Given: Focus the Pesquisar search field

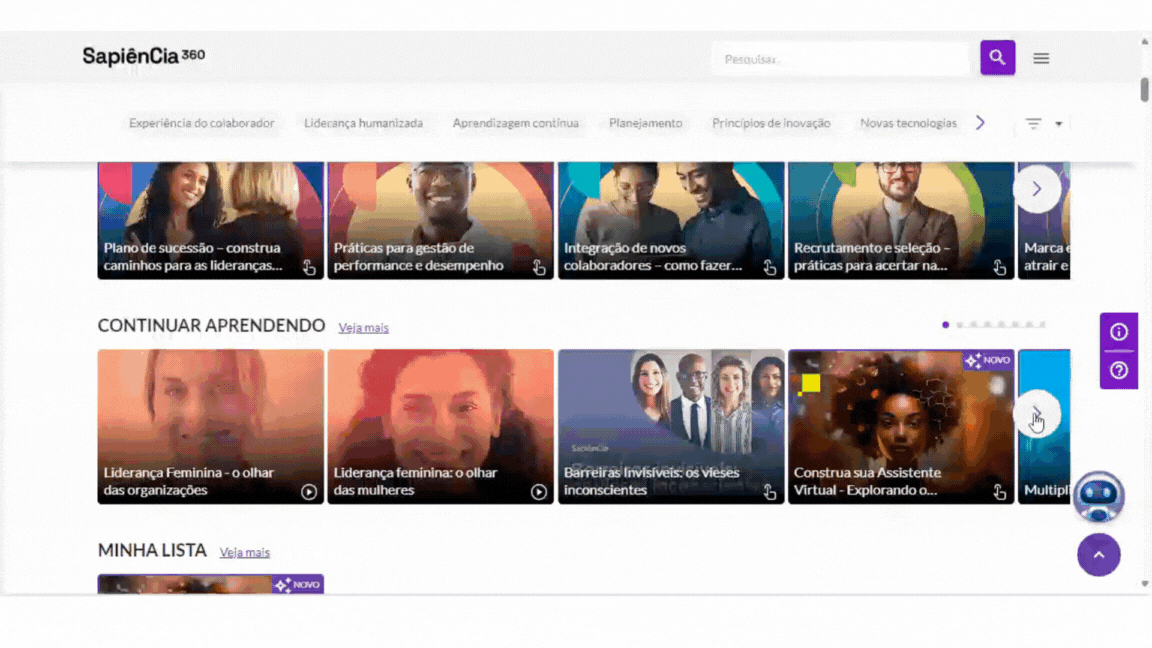Looking at the screenshot, I should pos(840,59).
